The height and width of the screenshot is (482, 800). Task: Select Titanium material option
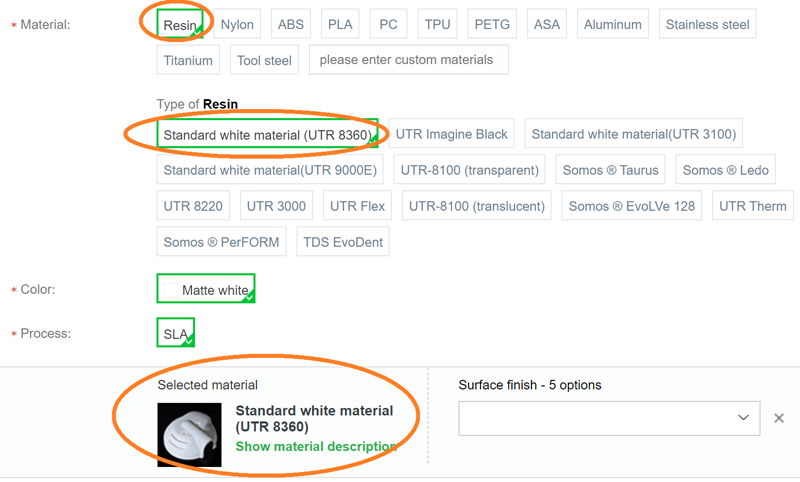tap(188, 60)
